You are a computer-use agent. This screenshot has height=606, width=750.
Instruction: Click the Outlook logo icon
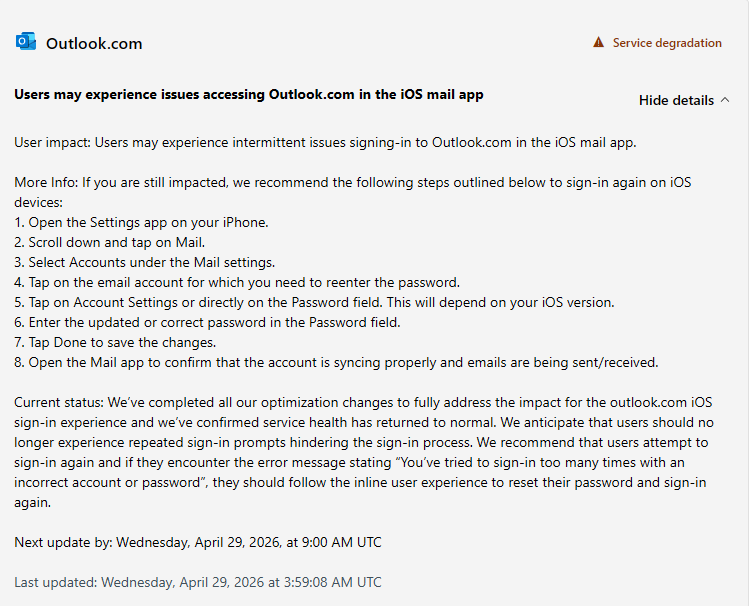pyautogui.click(x=26, y=42)
